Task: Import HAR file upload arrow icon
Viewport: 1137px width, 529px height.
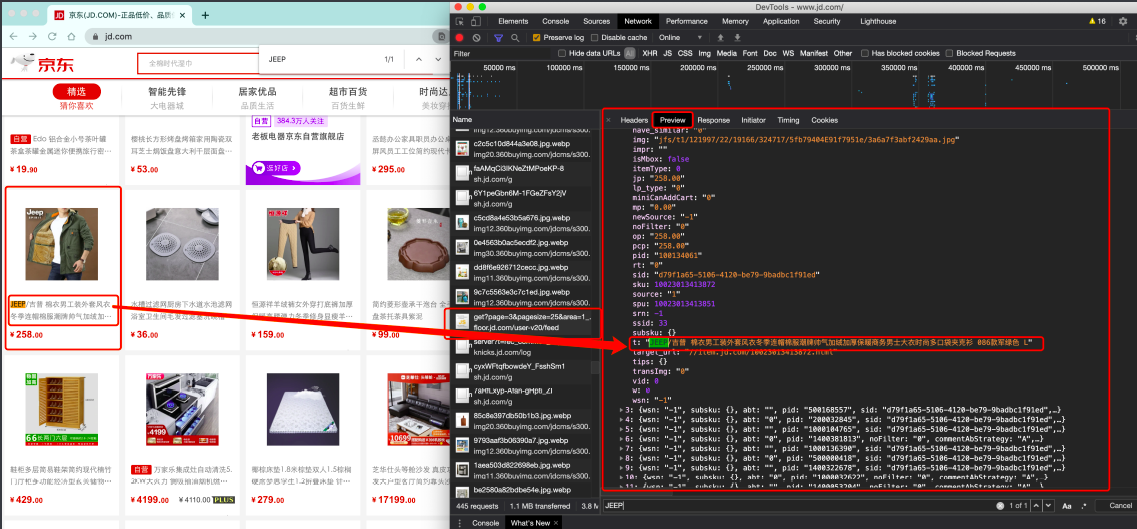Action: tap(721, 38)
